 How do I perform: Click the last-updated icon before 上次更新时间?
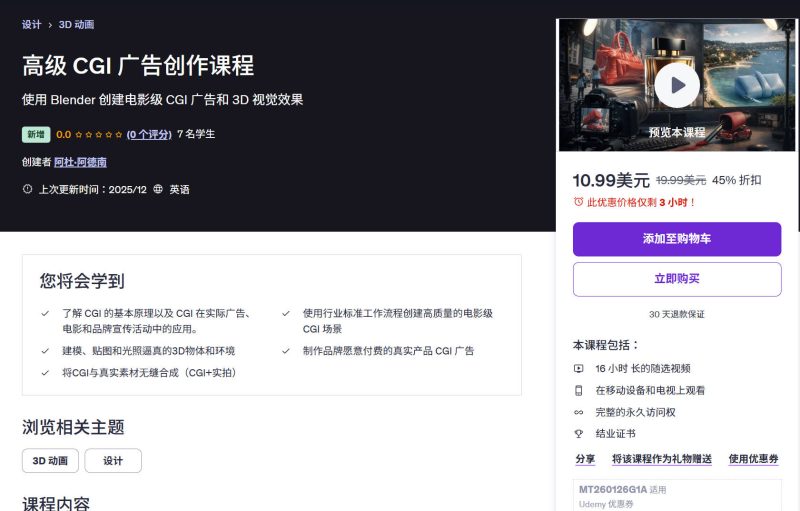point(27,189)
